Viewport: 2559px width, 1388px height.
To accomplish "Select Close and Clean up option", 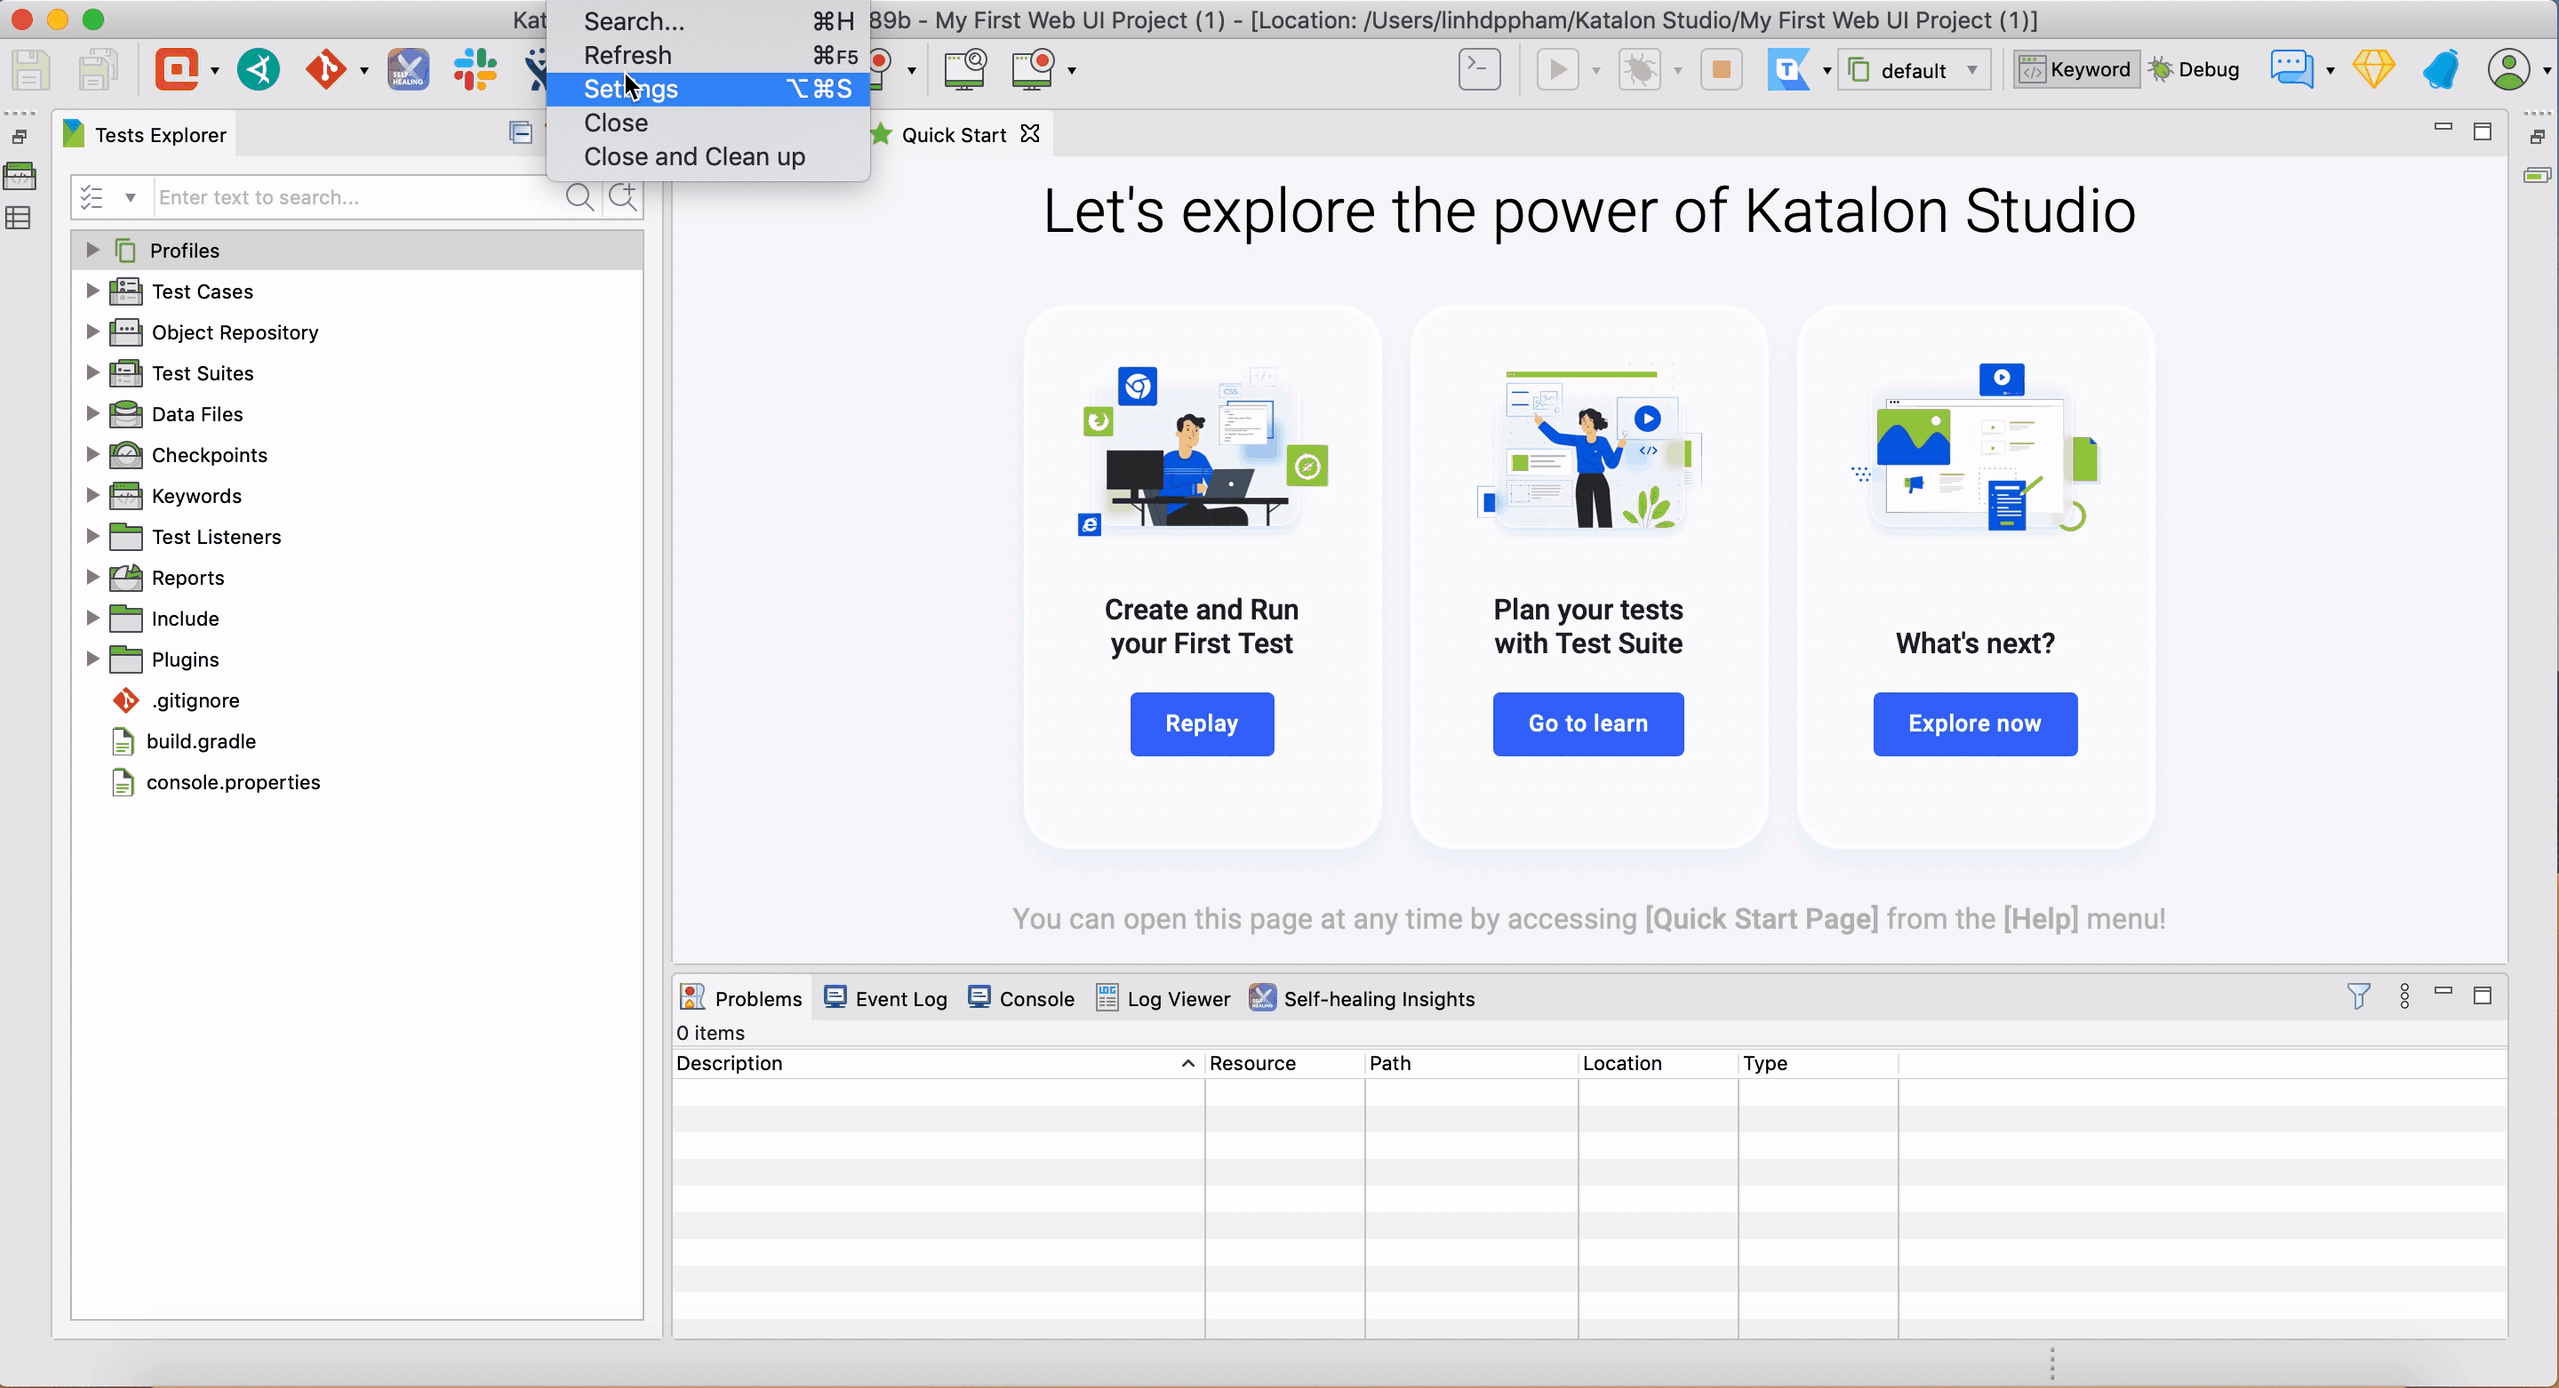I will [x=694, y=156].
